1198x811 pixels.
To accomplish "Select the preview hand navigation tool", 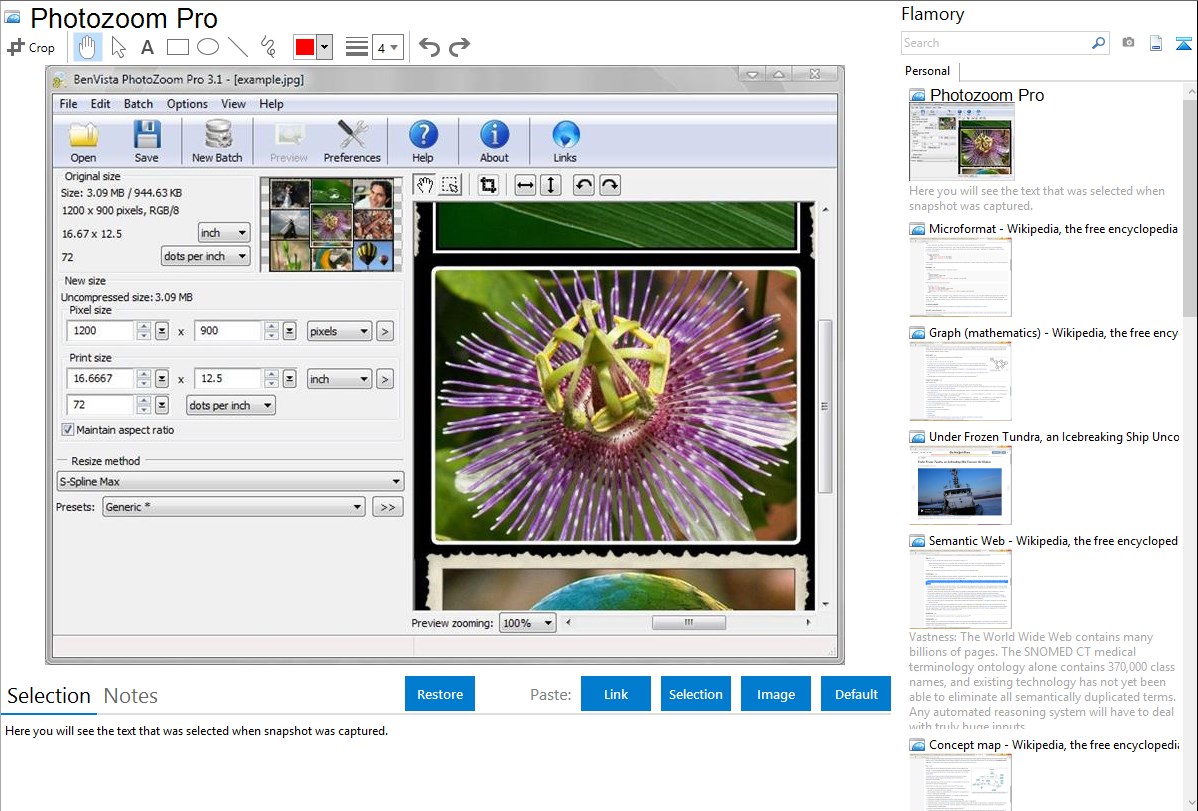I will pyautogui.click(x=425, y=185).
